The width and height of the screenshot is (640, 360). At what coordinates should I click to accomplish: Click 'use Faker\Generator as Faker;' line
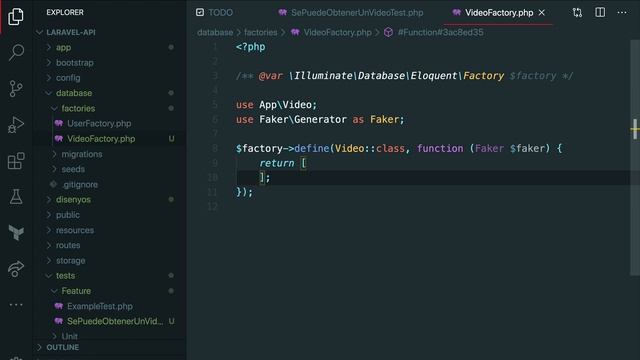pos(320,120)
